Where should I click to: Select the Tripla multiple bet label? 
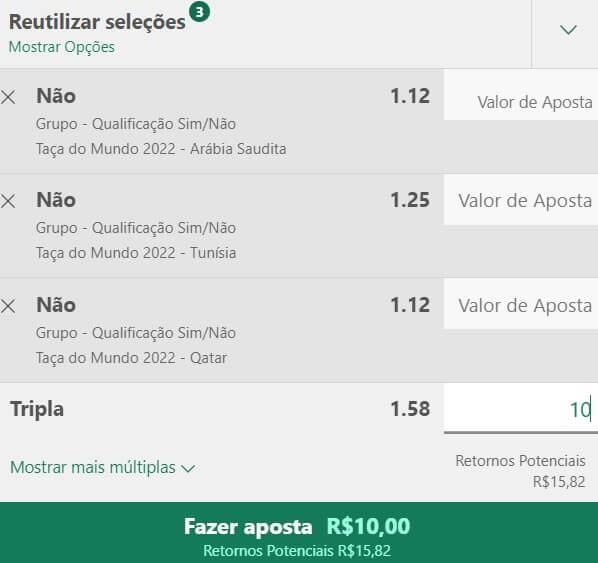pos(37,410)
